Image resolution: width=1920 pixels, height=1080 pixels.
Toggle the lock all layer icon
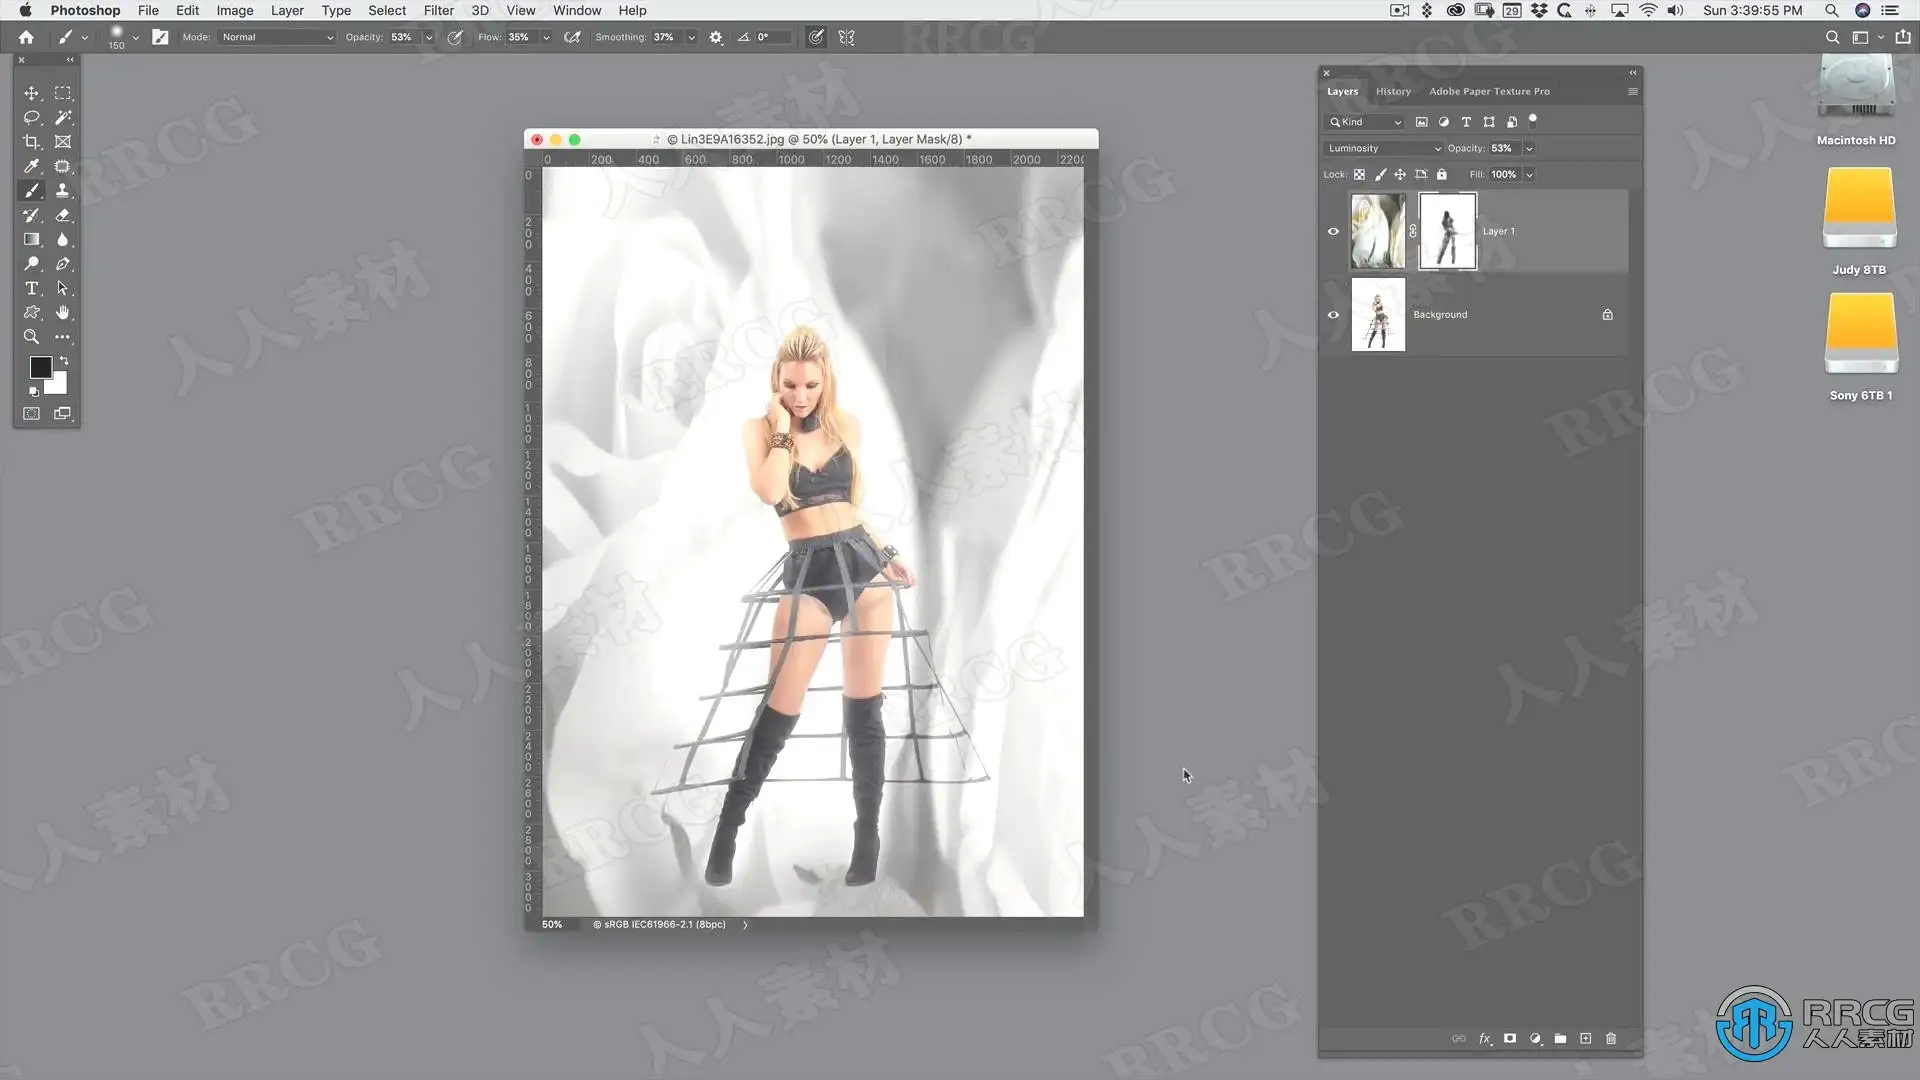1441,174
